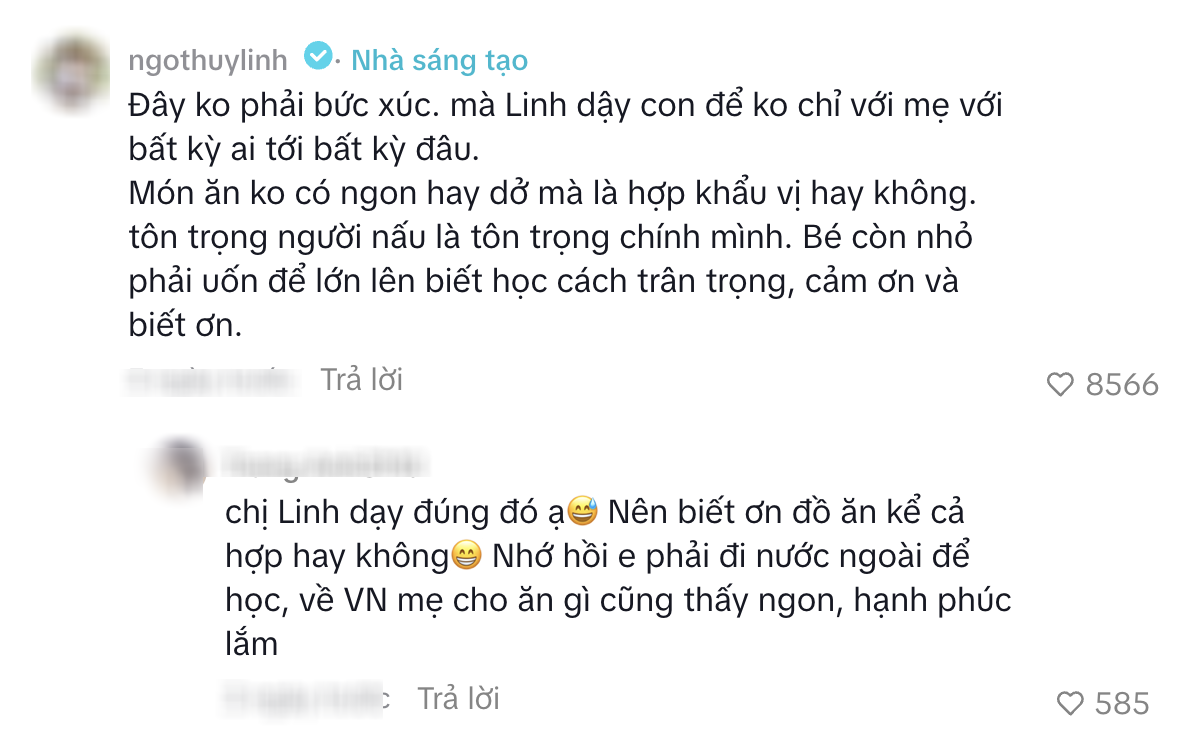The height and width of the screenshot is (746, 1180).
Task: Click the 8566 like counter
Action: tap(1122, 382)
